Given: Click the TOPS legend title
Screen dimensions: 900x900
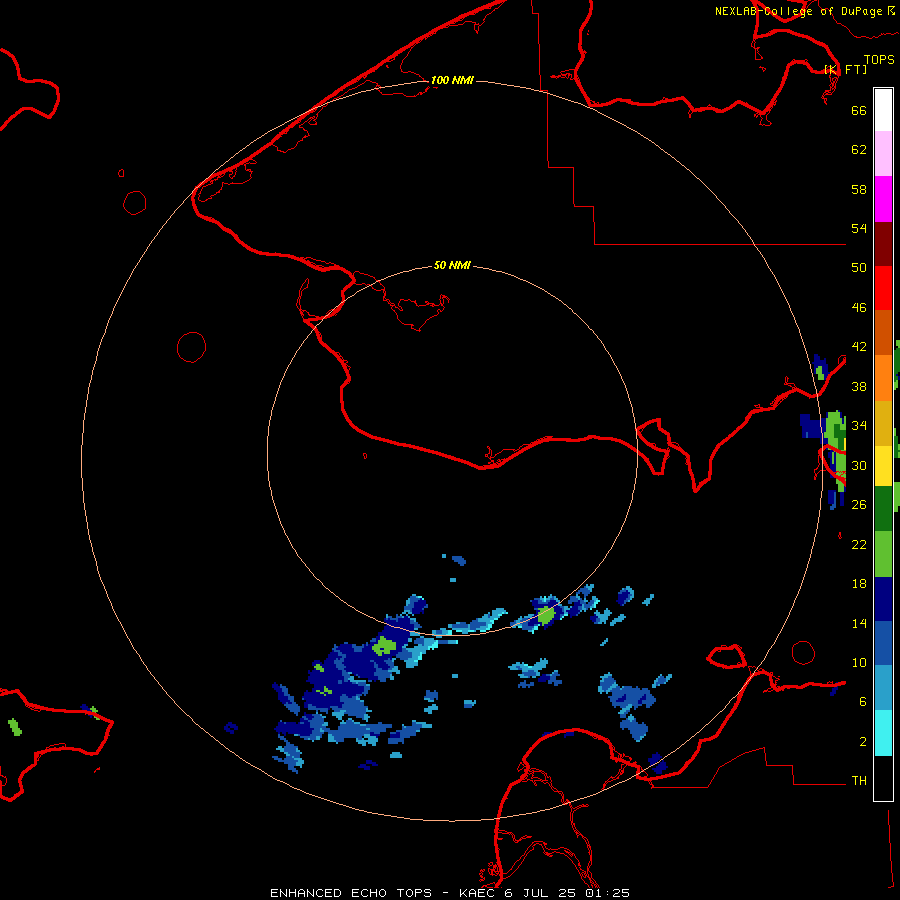Looking at the screenshot, I should pyautogui.click(x=879, y=60).
